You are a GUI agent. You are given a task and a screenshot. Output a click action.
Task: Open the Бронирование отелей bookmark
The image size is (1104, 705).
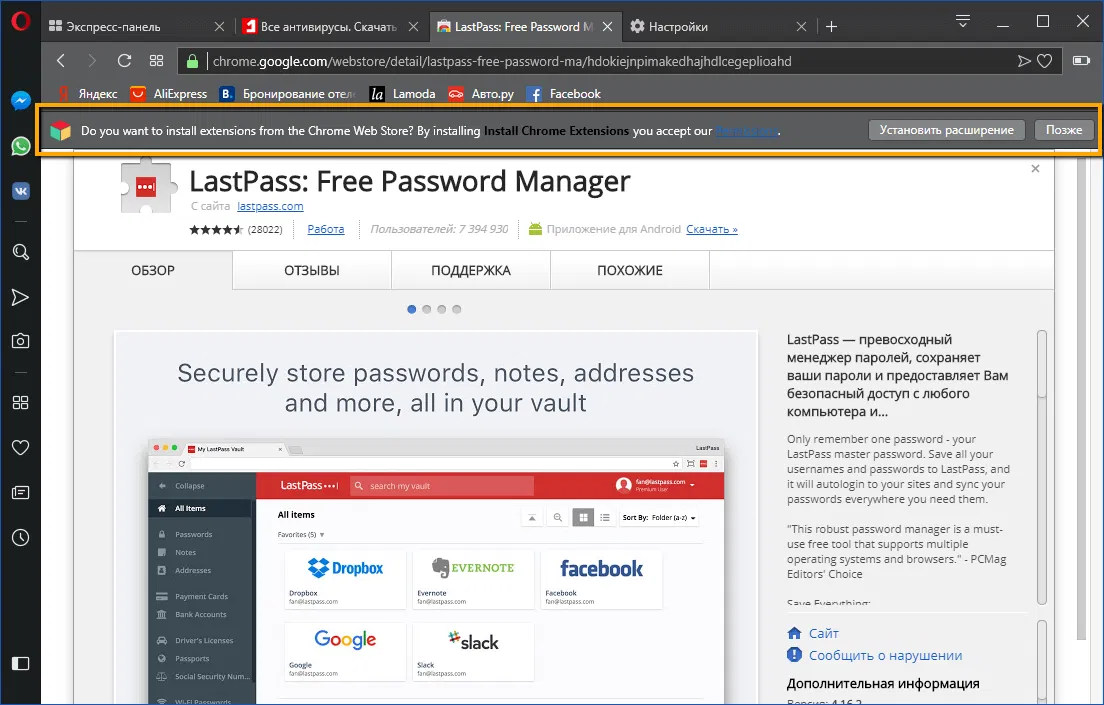288,94
